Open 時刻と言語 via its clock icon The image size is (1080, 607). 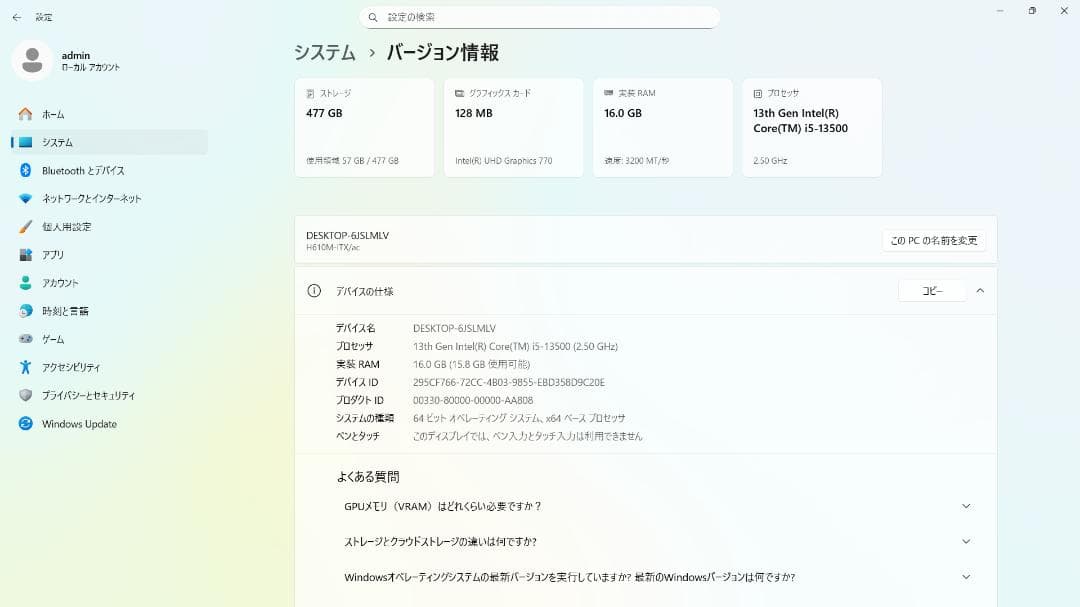pos(20,310)
